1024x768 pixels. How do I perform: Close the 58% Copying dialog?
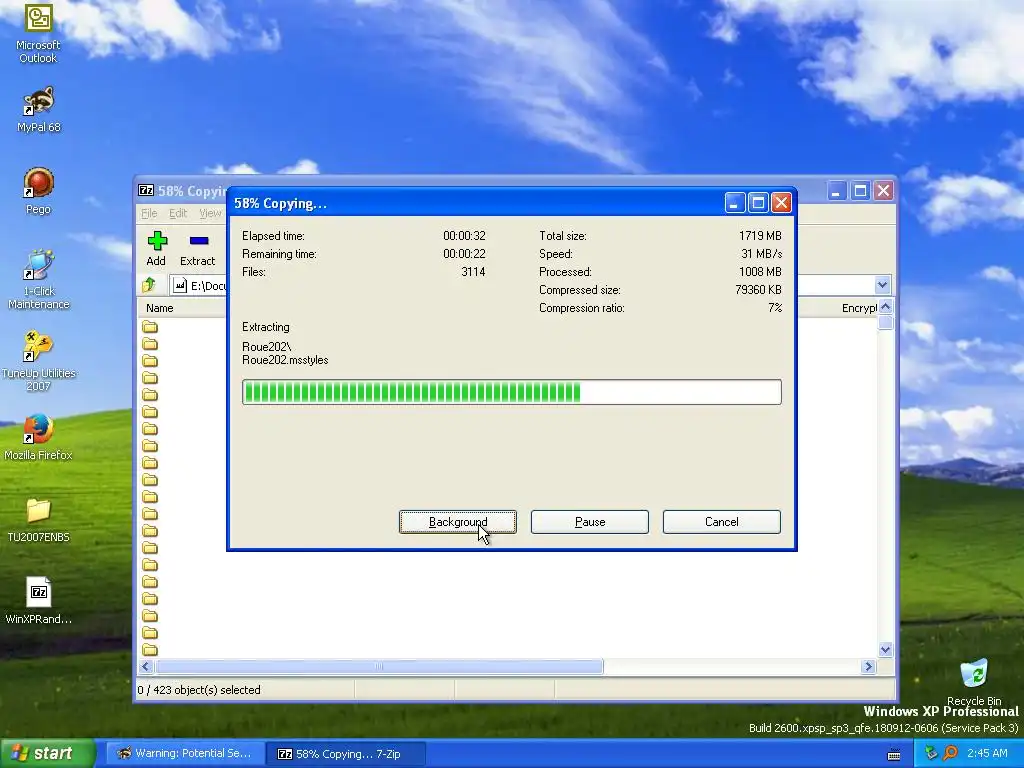click(x=781, y=203)
